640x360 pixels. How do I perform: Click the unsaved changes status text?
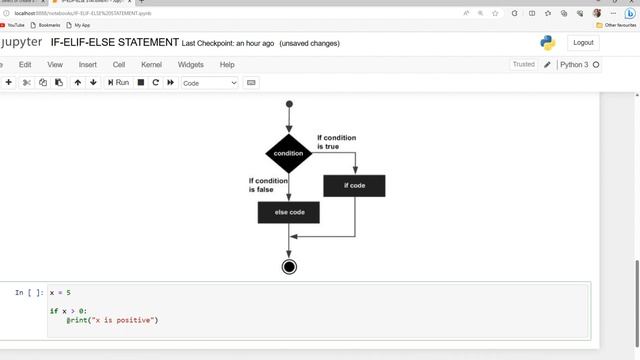pyautogui.click(x=309, y=43)
